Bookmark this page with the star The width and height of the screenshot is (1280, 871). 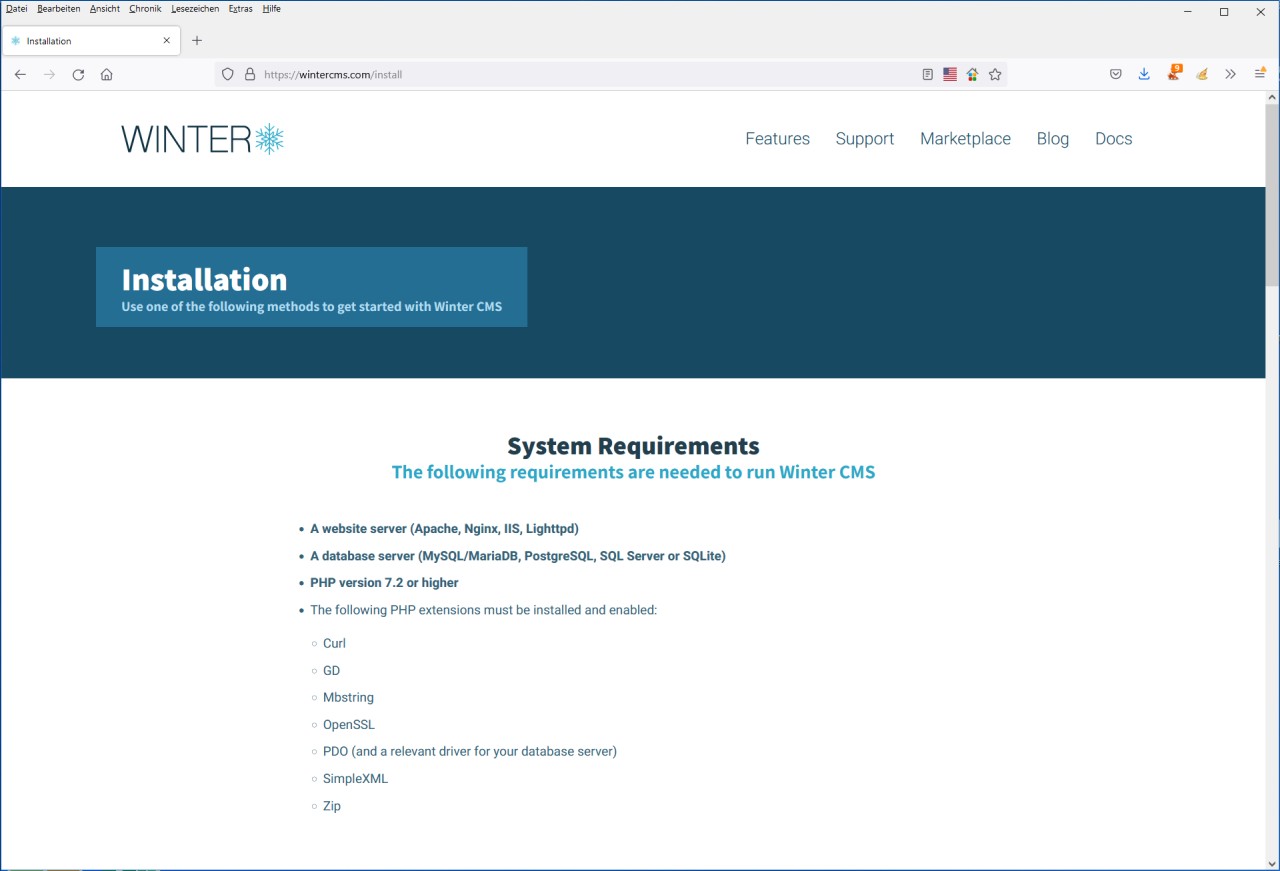pos(995,74)
